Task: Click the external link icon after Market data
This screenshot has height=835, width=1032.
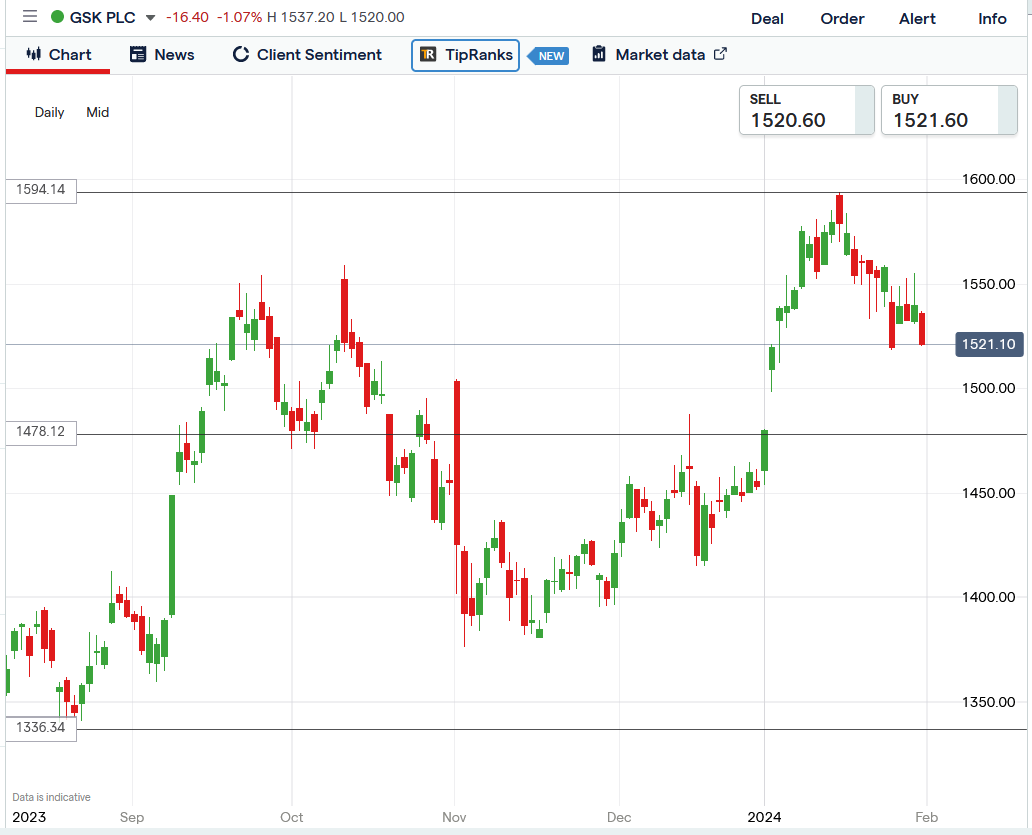Action: pyautogui.click(x=720, y=54)
